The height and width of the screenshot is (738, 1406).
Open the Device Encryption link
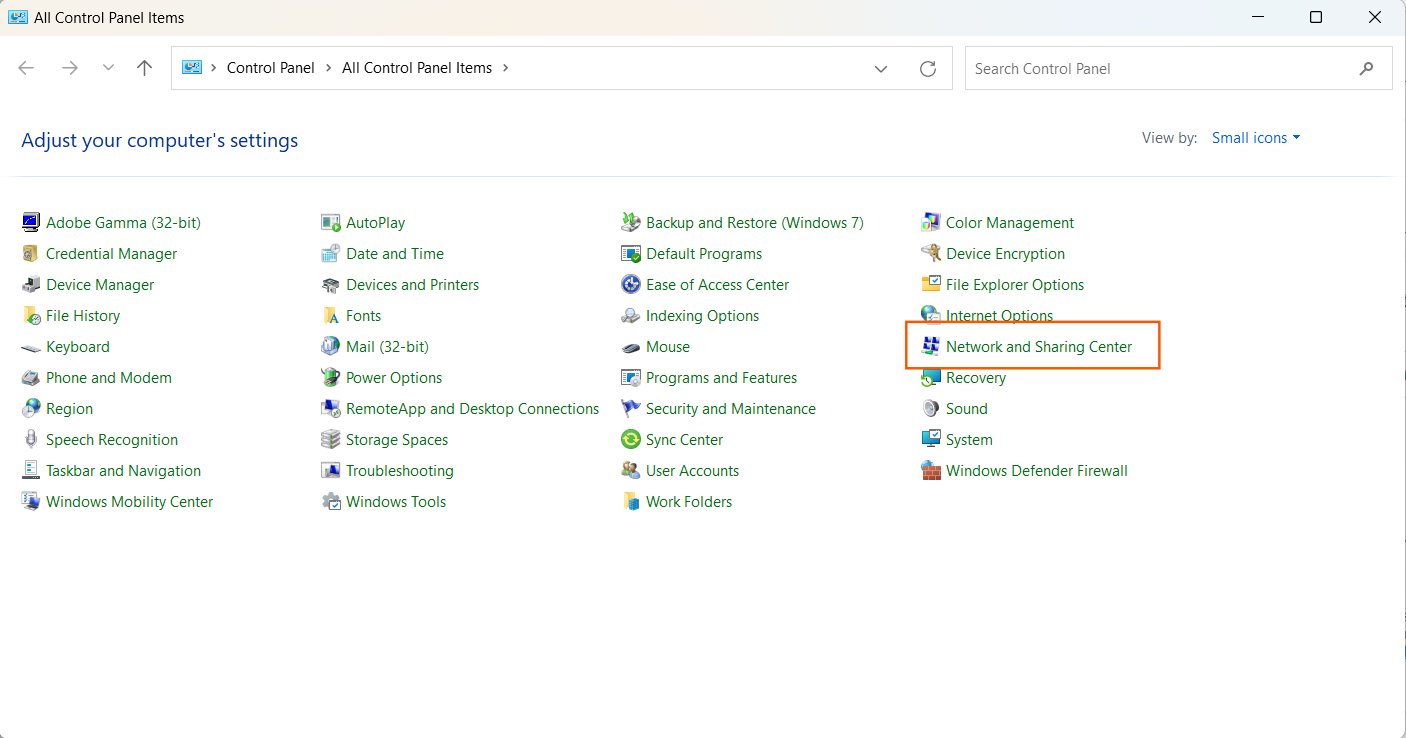1005,253
